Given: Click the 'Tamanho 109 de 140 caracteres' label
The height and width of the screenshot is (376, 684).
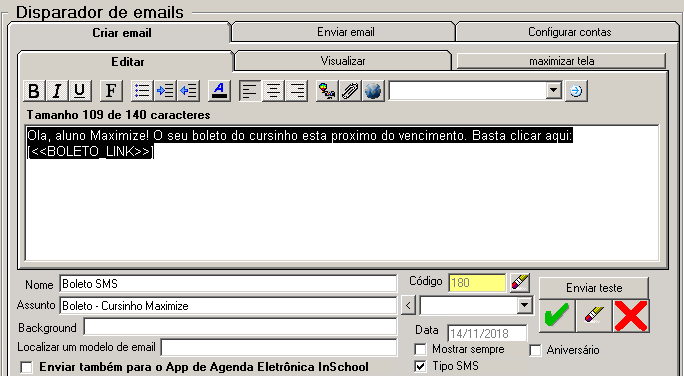Looking at the screenshot, I should click(x=118, y=115).
